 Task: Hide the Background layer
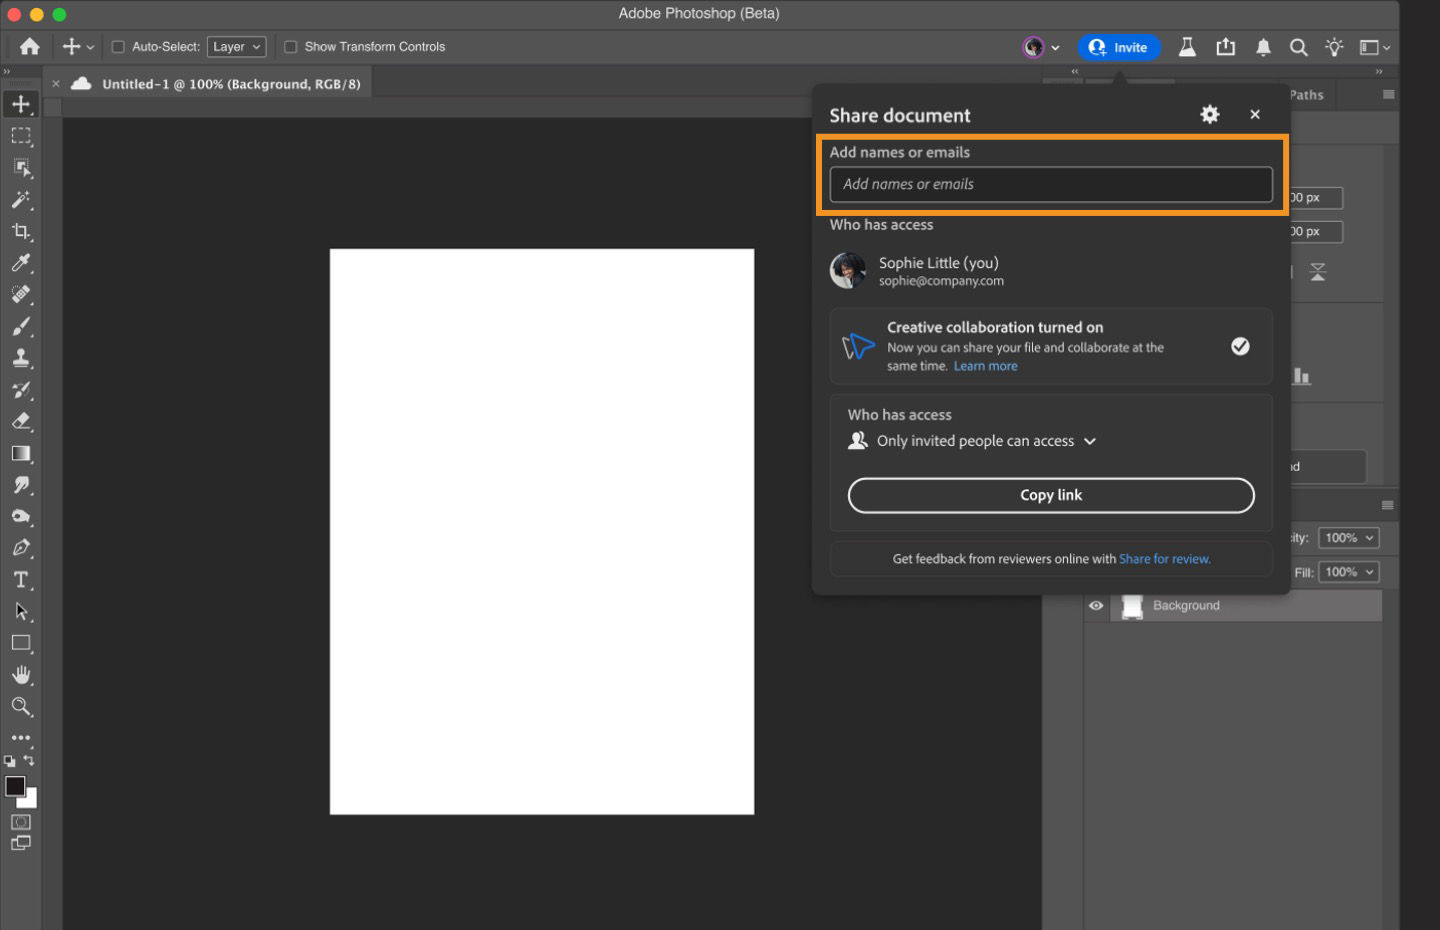click(1095, 605)
